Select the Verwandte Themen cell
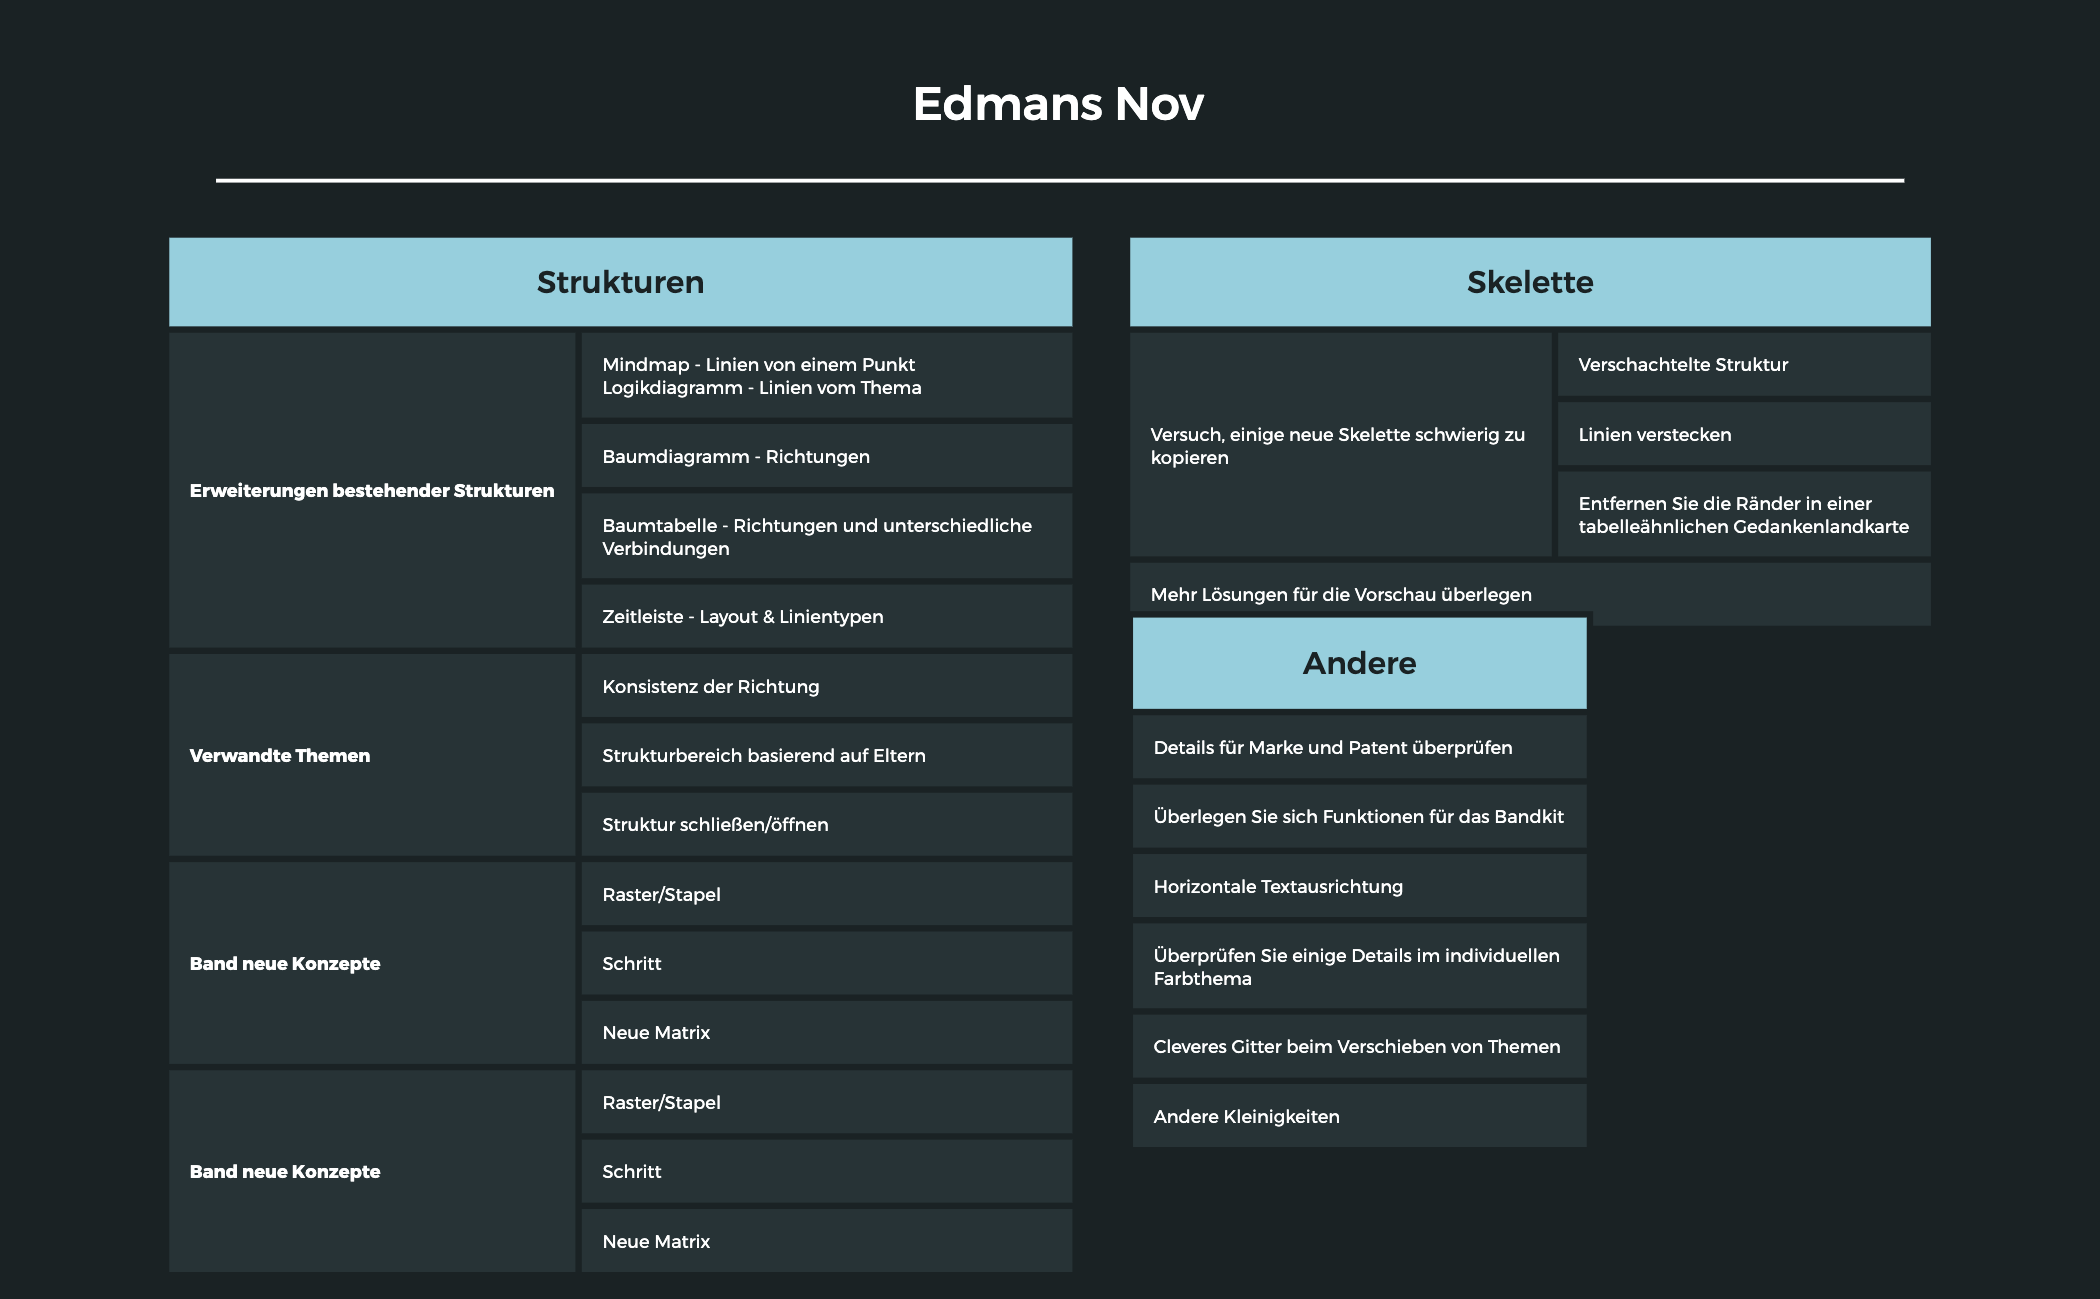The height and width of the screenshot is (1299, 2100). (x=372, y=755)
